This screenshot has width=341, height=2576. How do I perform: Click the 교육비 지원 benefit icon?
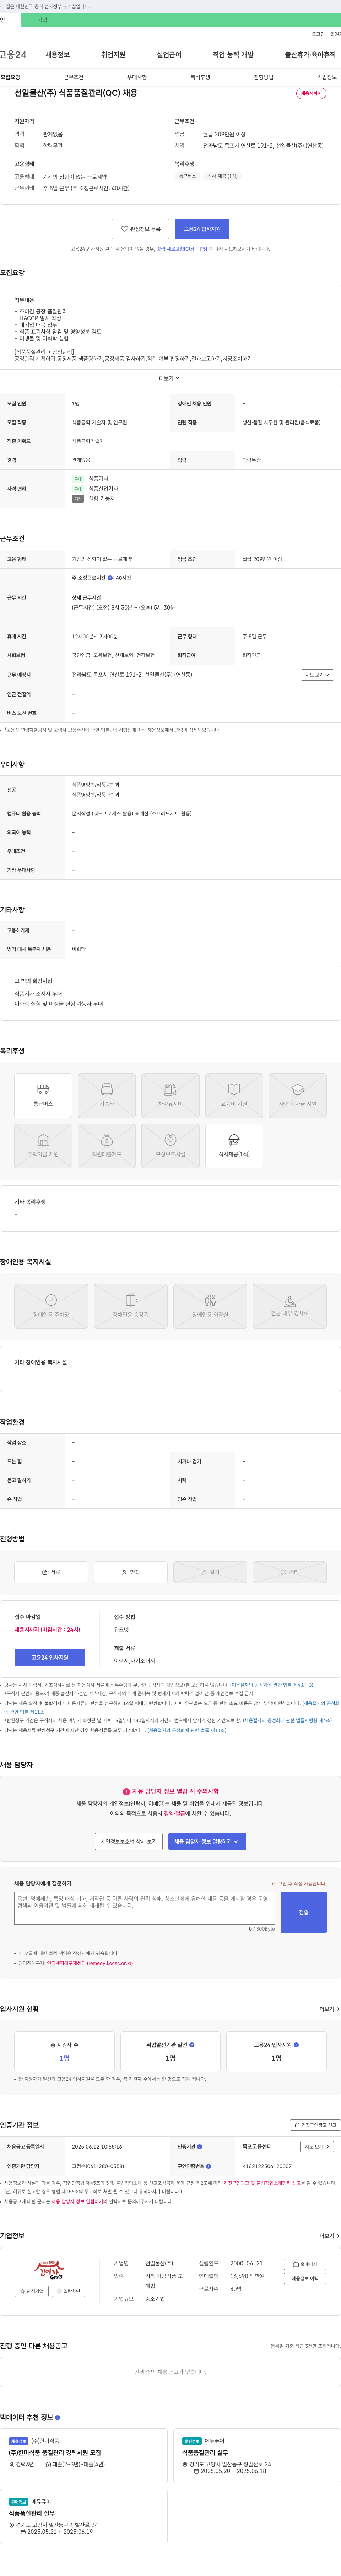(234, 1096)
